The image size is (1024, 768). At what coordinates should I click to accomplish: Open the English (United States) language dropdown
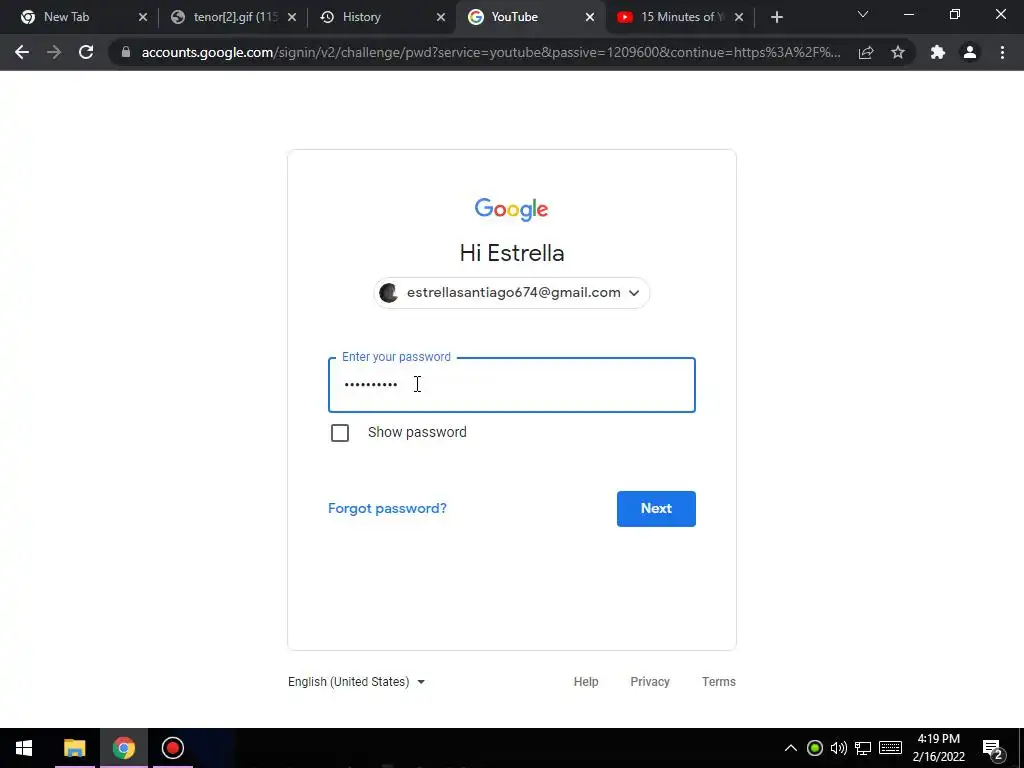click(x=357, y=682)
